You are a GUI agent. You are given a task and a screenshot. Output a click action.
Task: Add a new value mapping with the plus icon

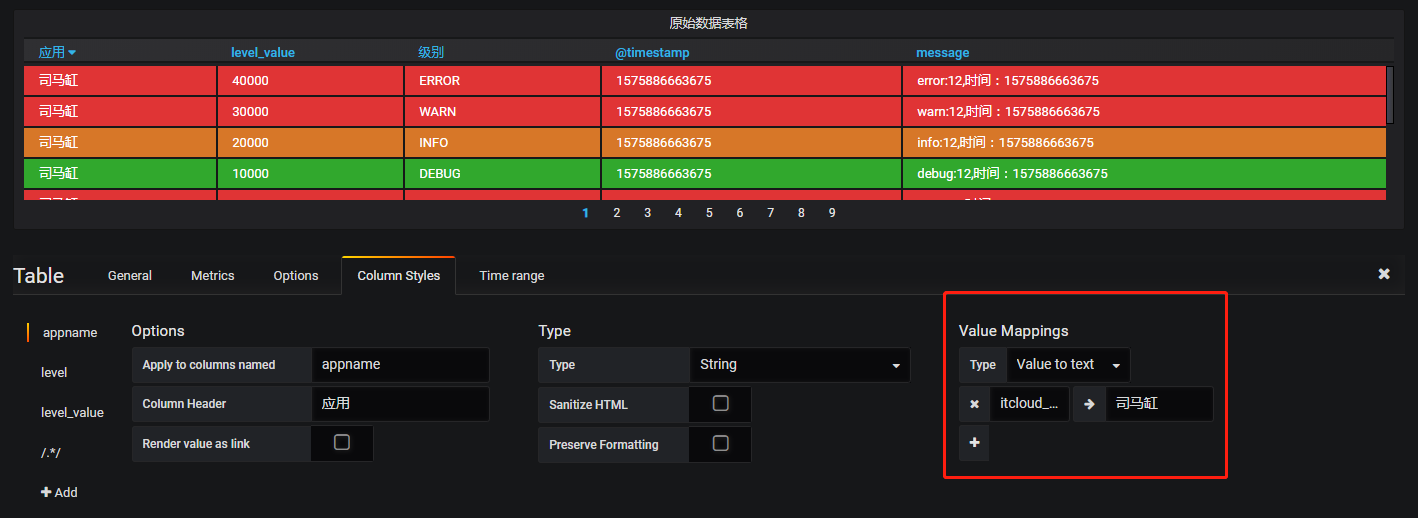(x=974, y=443)
